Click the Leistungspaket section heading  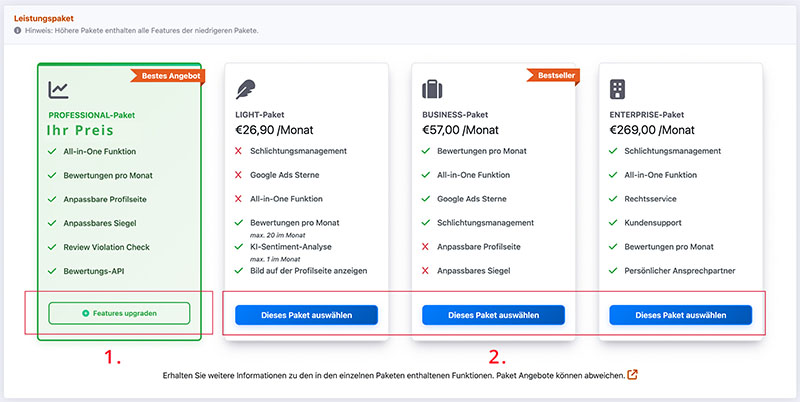[46, 17]
